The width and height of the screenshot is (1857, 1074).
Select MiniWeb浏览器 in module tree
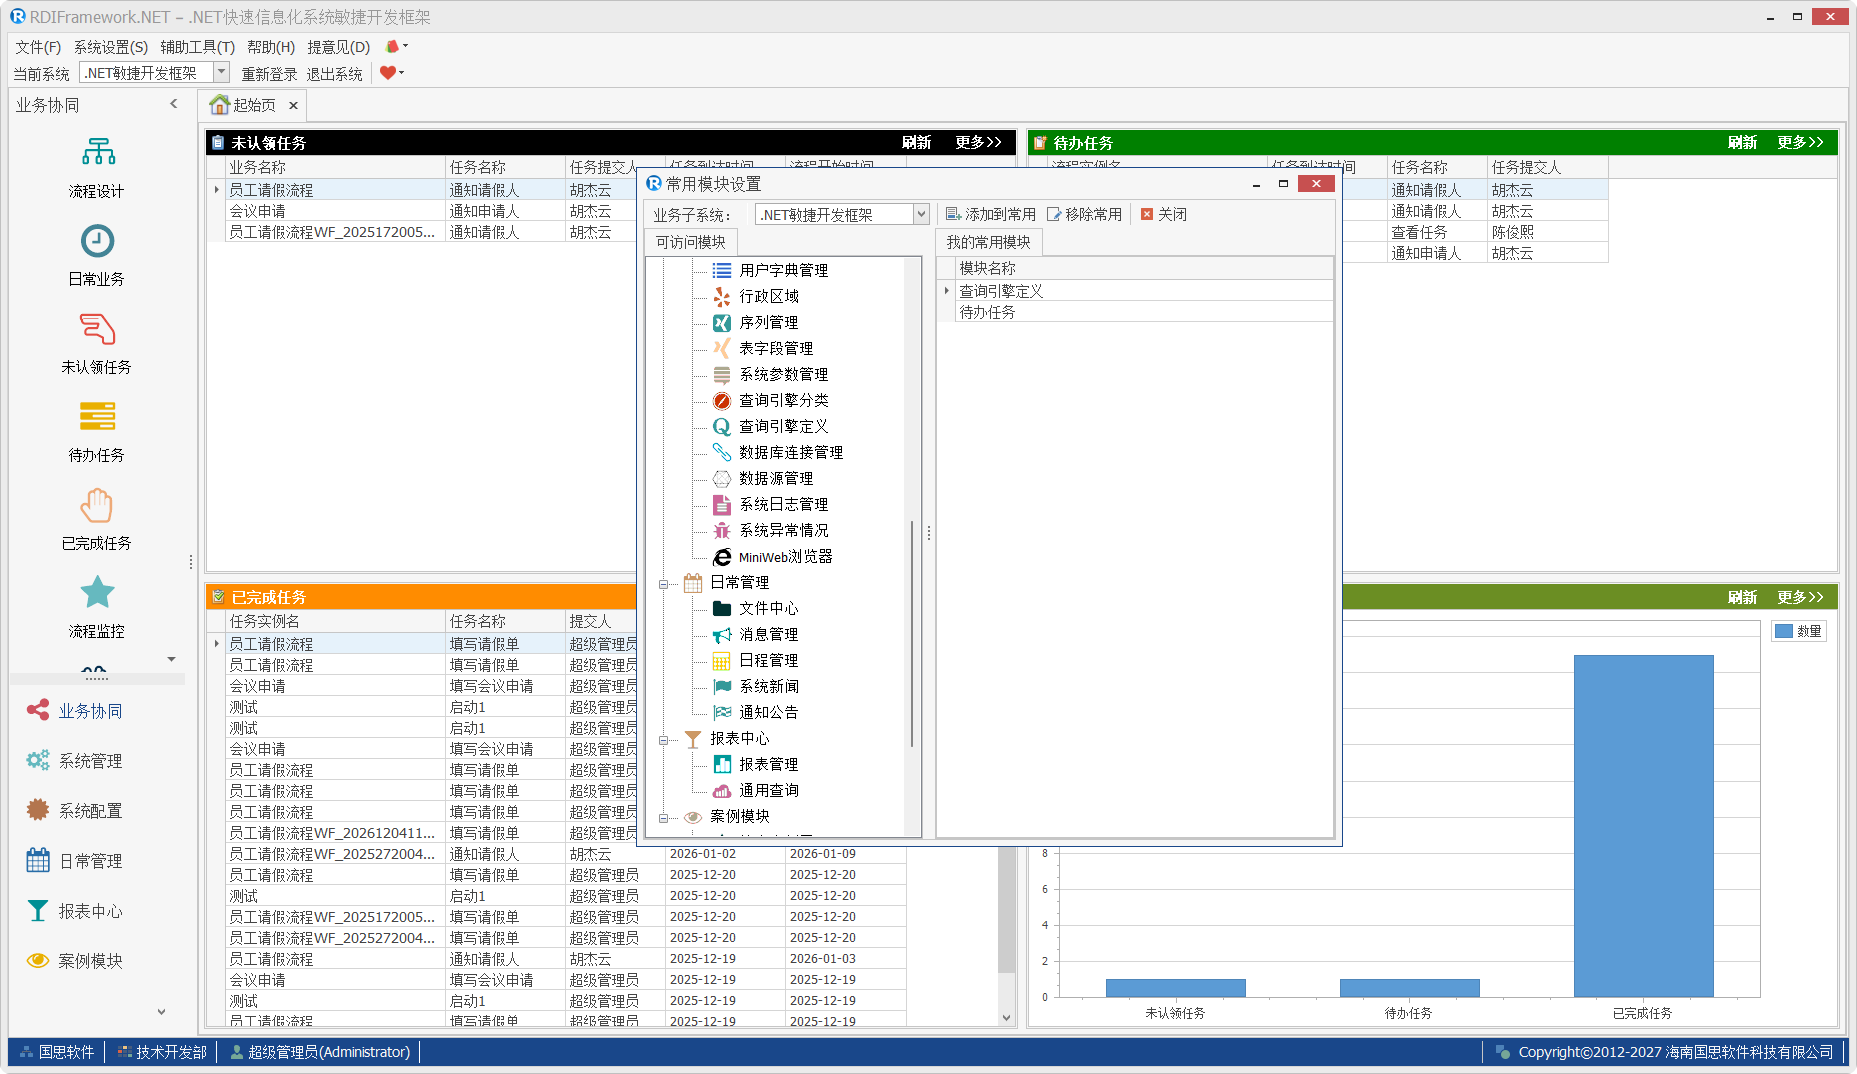[x=785, y=557]
